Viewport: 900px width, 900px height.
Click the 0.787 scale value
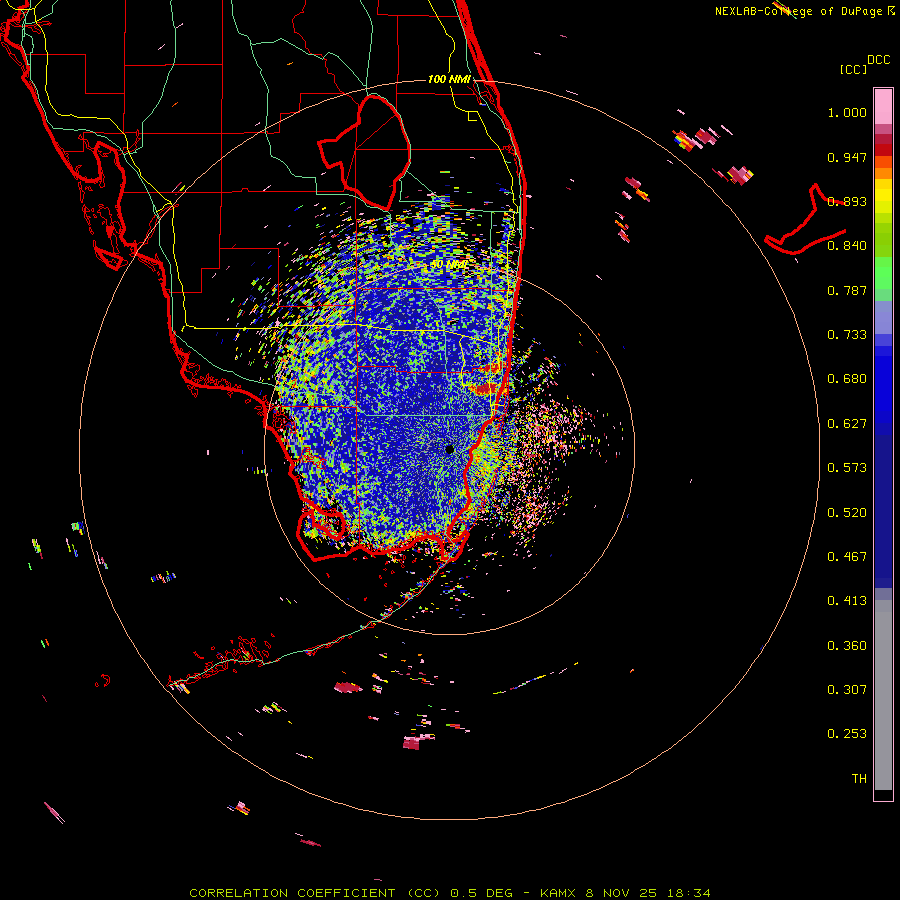847,290
